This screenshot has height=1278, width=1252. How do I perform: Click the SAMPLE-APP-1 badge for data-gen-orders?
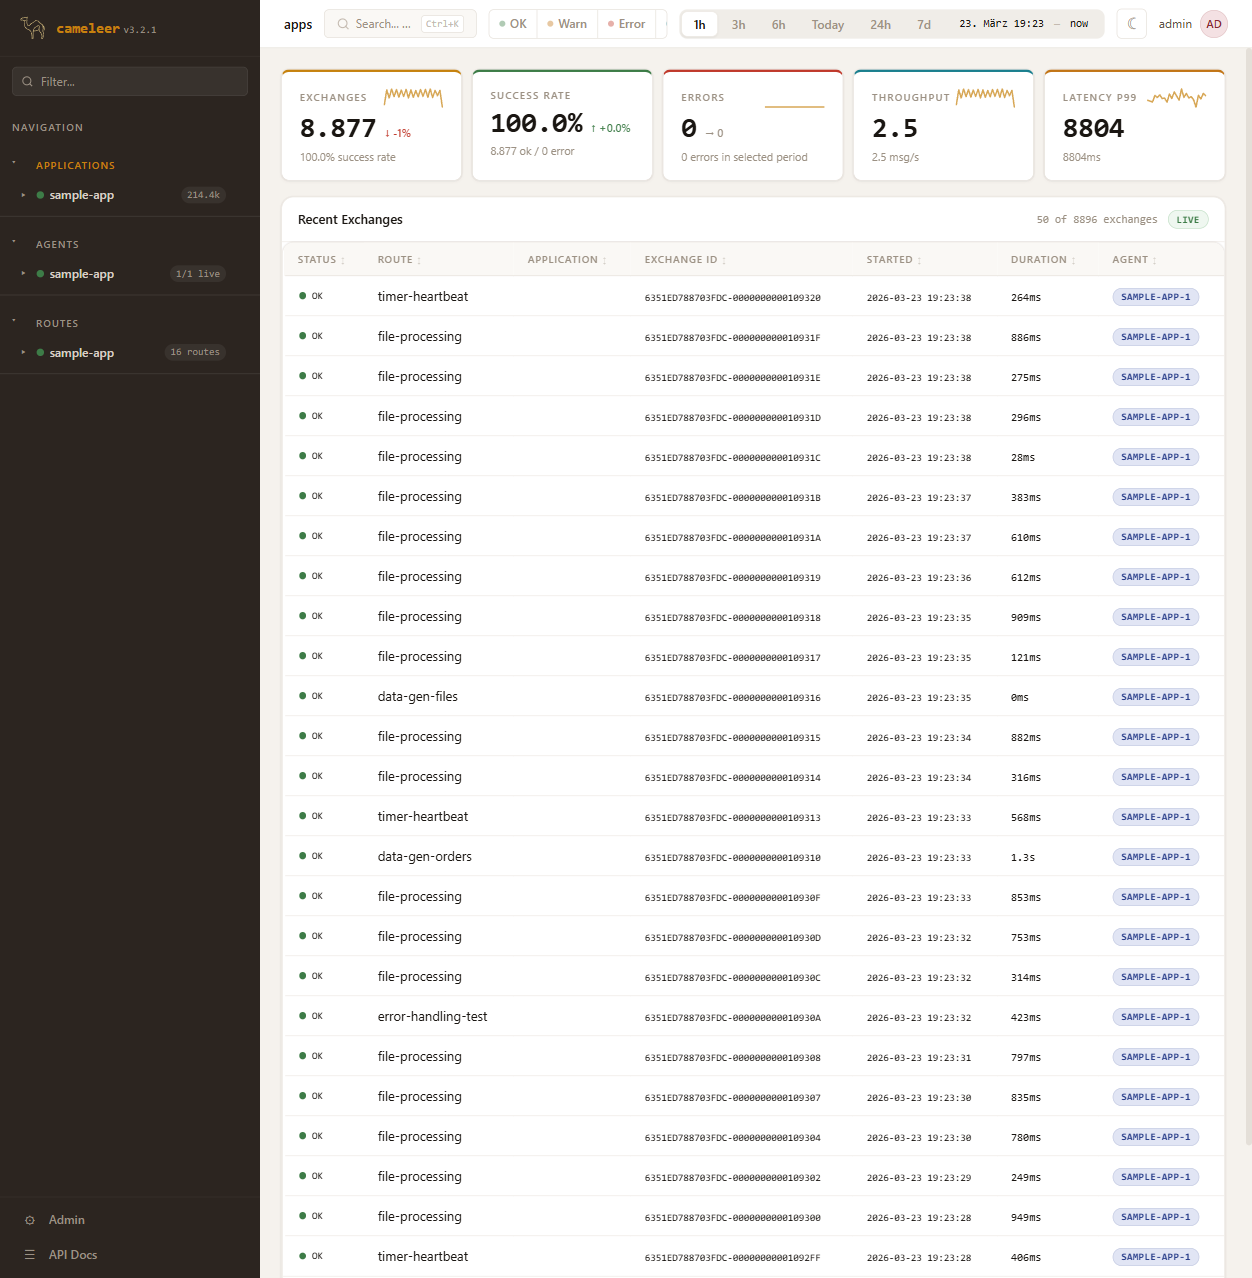tap(1155, 857)
